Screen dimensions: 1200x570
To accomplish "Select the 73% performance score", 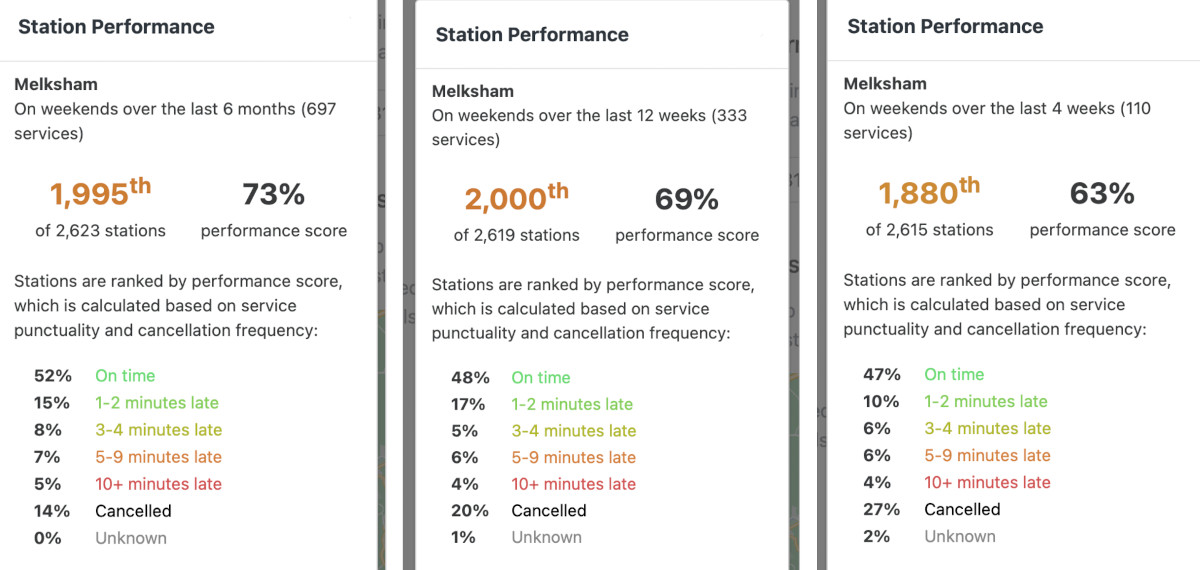I will [273, 194].
